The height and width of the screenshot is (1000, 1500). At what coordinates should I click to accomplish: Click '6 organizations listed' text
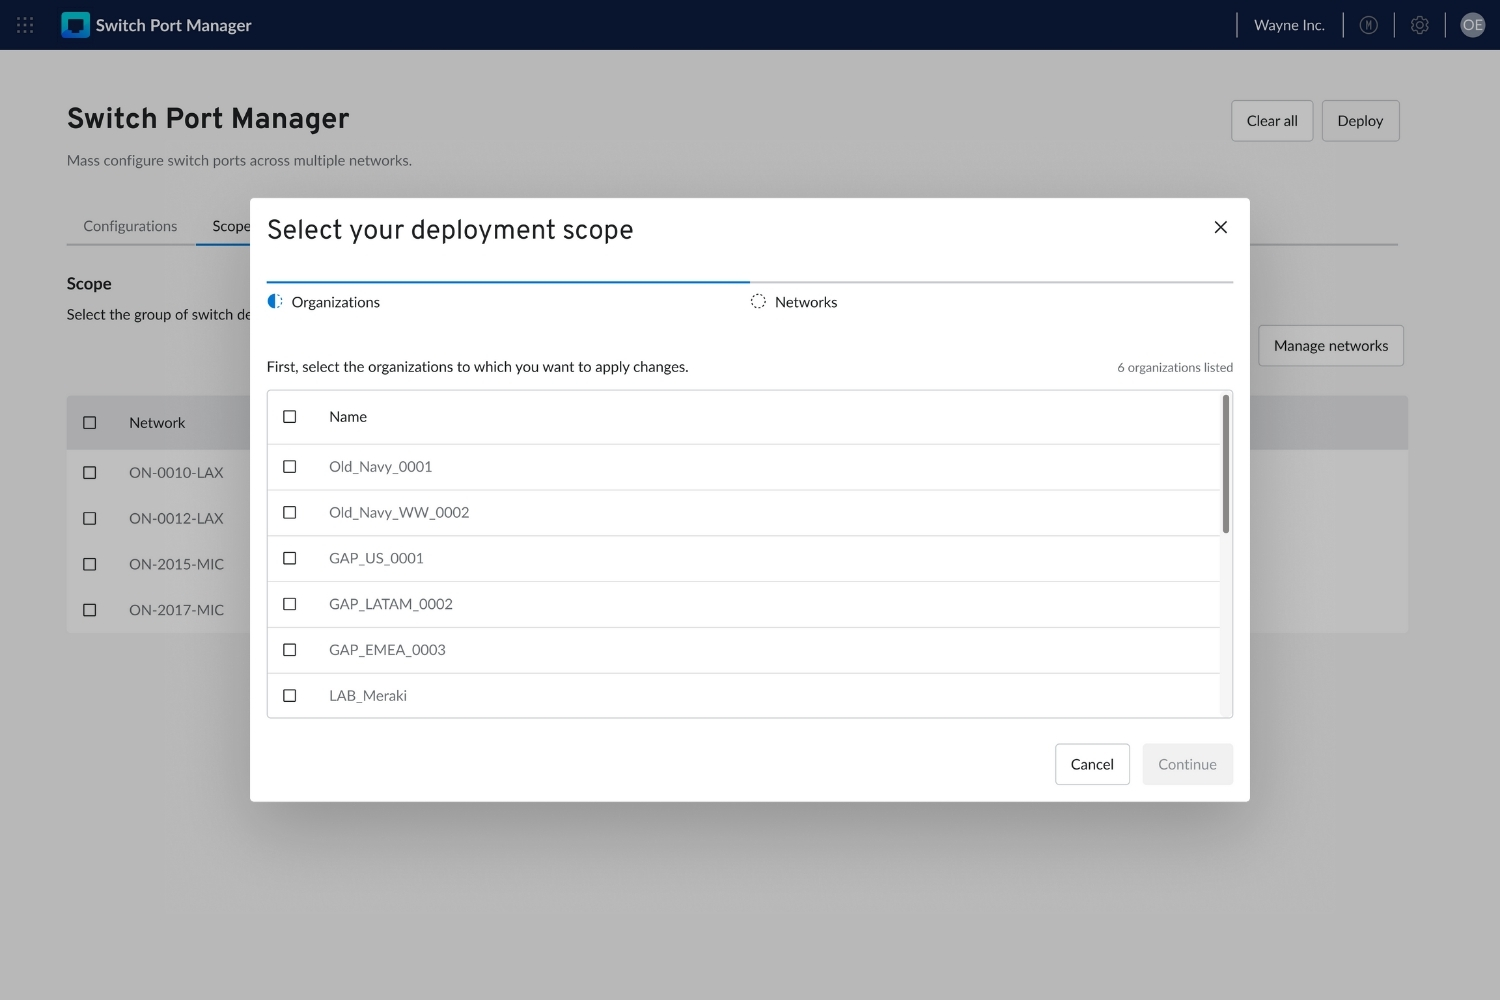[1175, 367]
